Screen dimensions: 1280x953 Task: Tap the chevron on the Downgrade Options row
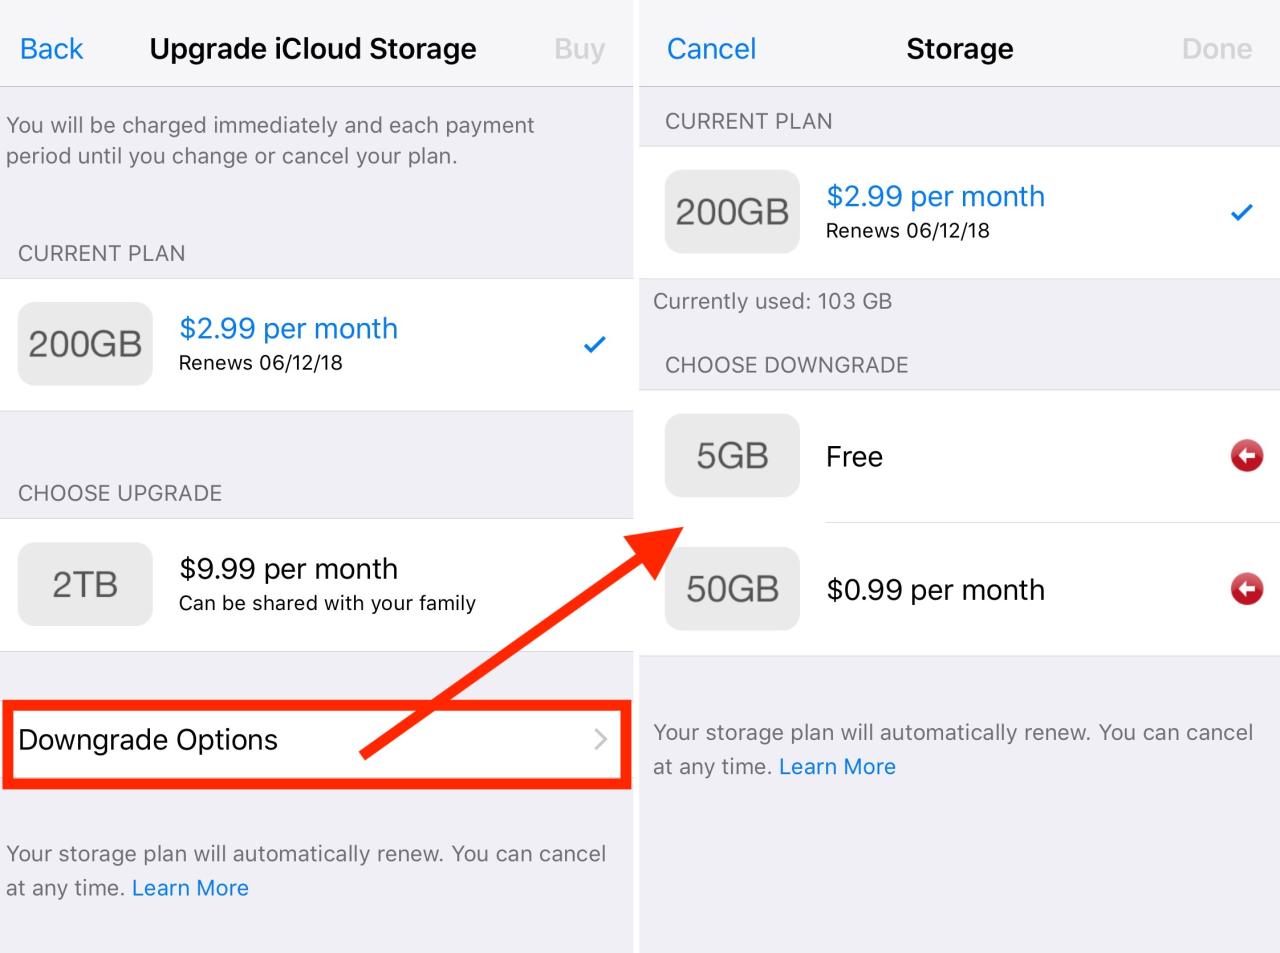[x=600, y=740]
